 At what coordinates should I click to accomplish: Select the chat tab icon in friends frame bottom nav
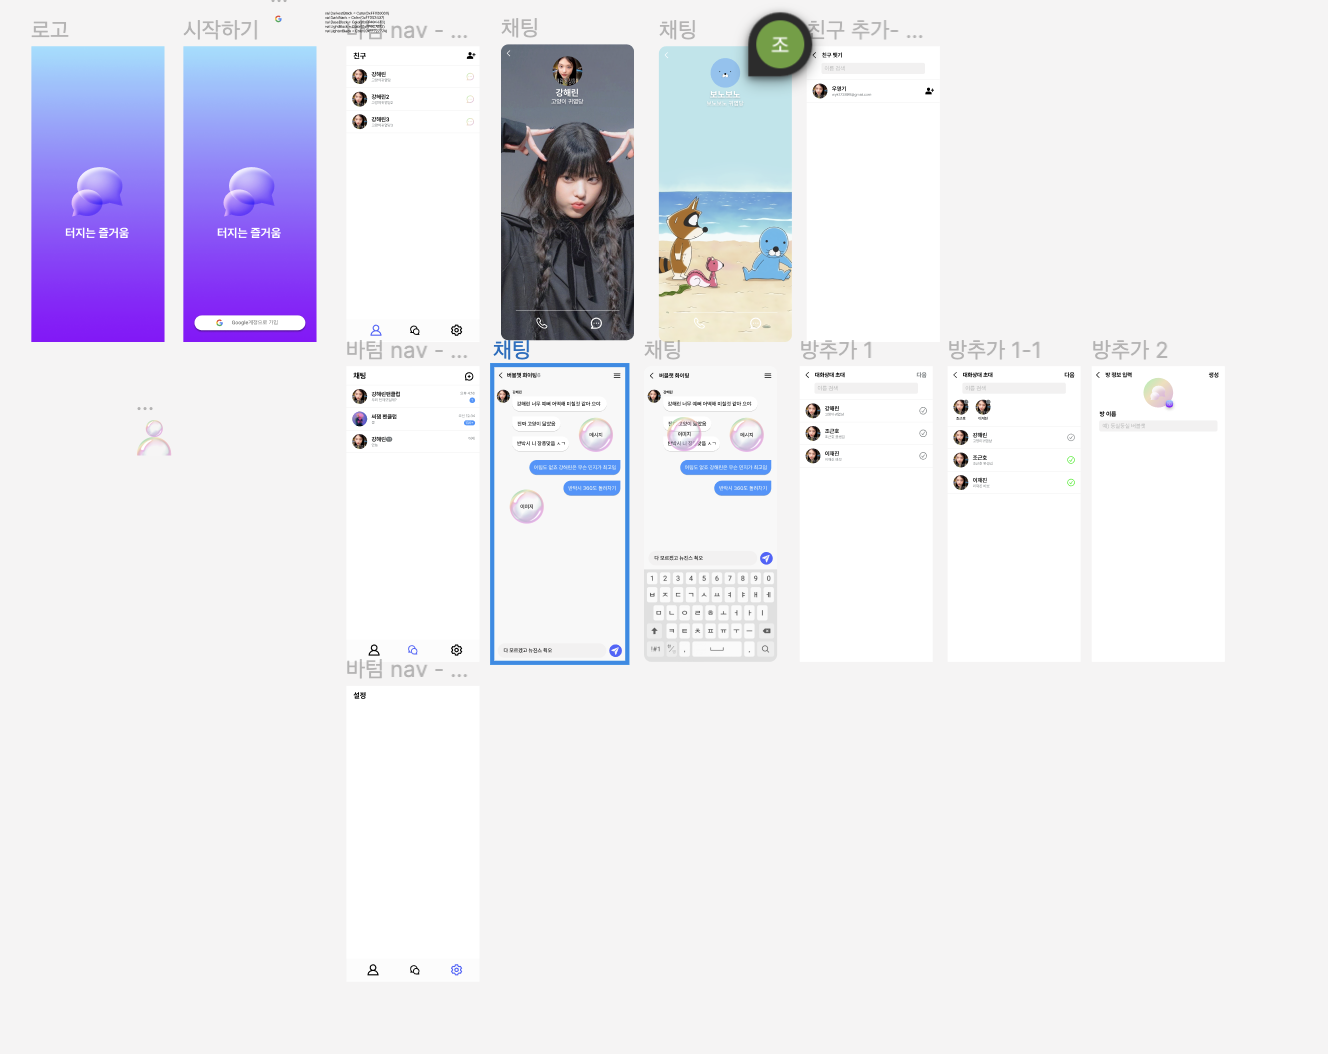(x=415, y=330)
